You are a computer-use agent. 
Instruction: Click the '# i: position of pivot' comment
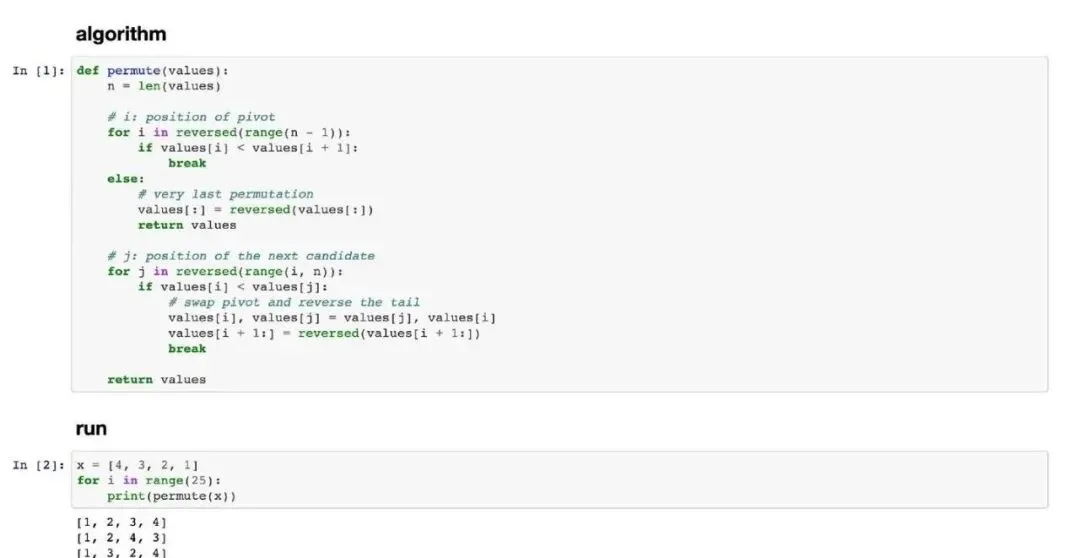pyautogui.click(x=191, y=117)
